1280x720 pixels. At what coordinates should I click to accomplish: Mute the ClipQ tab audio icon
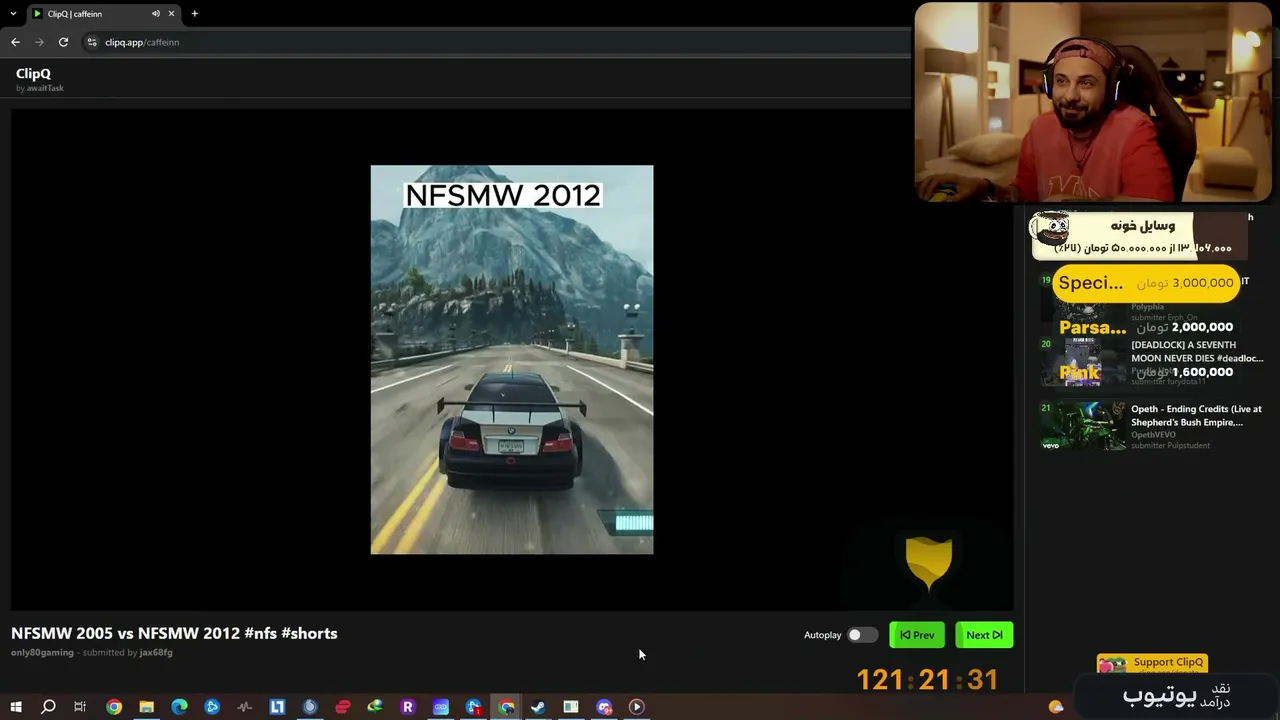pos(156,14)
